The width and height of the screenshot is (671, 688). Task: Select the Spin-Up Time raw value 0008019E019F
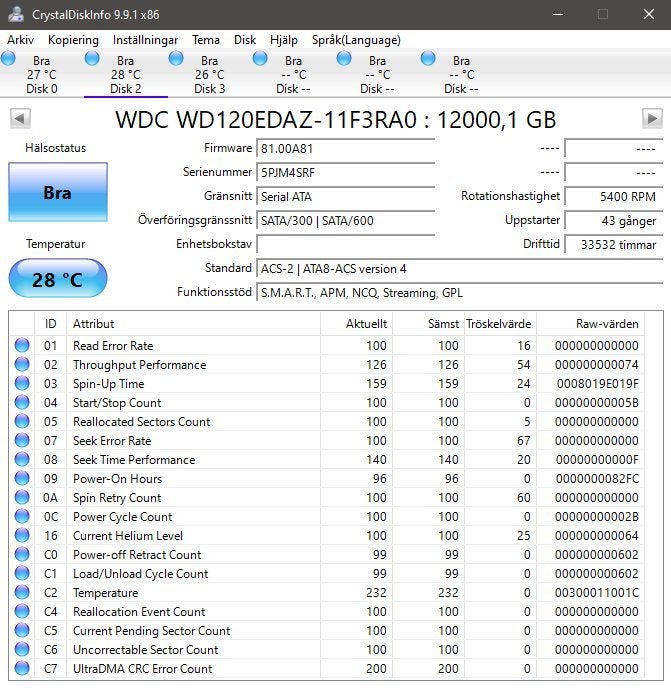598,384
